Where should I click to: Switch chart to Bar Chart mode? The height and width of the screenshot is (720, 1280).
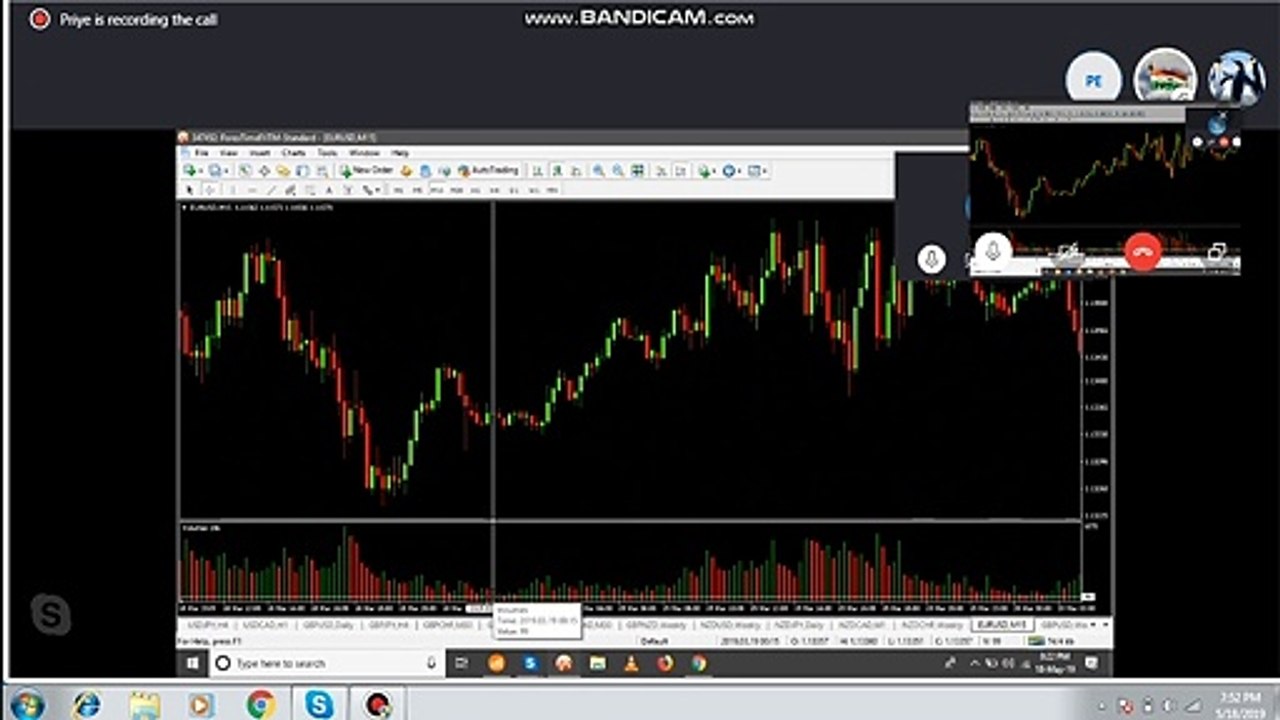538,171
